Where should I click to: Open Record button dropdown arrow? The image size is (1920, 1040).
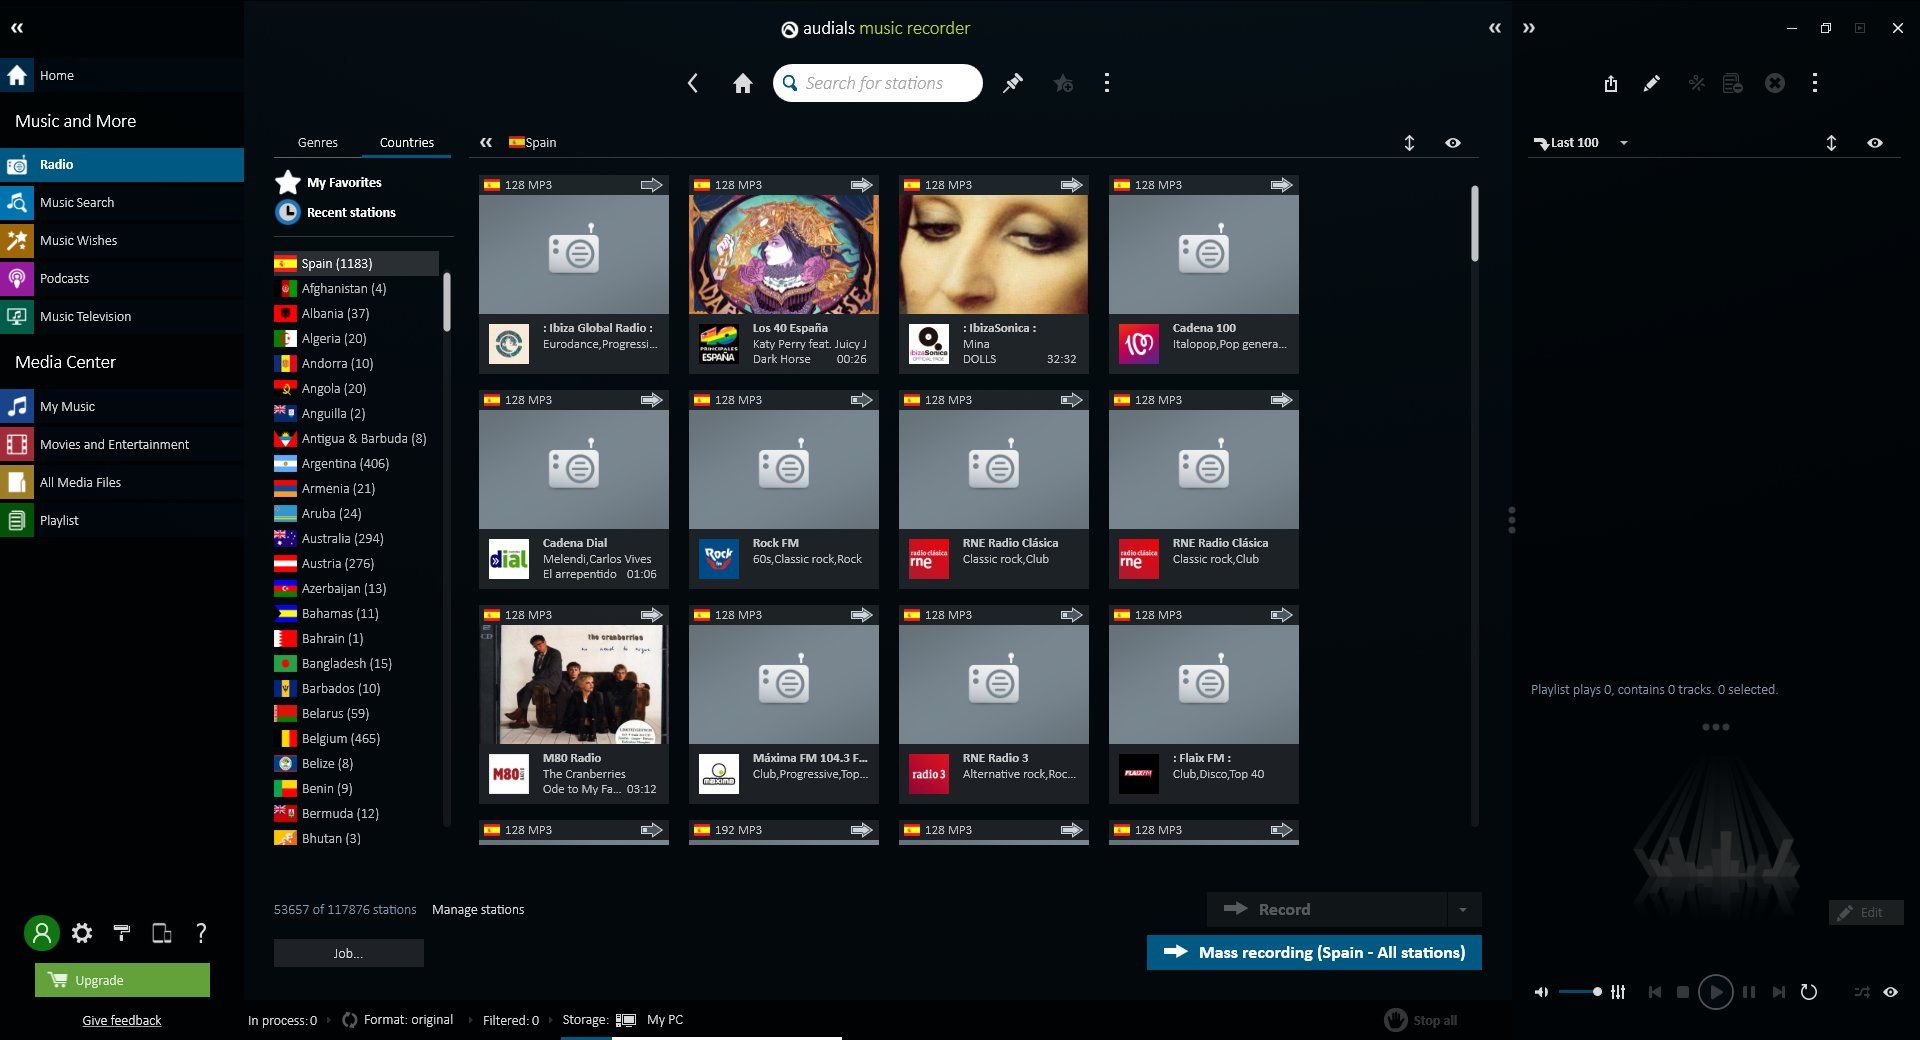[1463, 909]
